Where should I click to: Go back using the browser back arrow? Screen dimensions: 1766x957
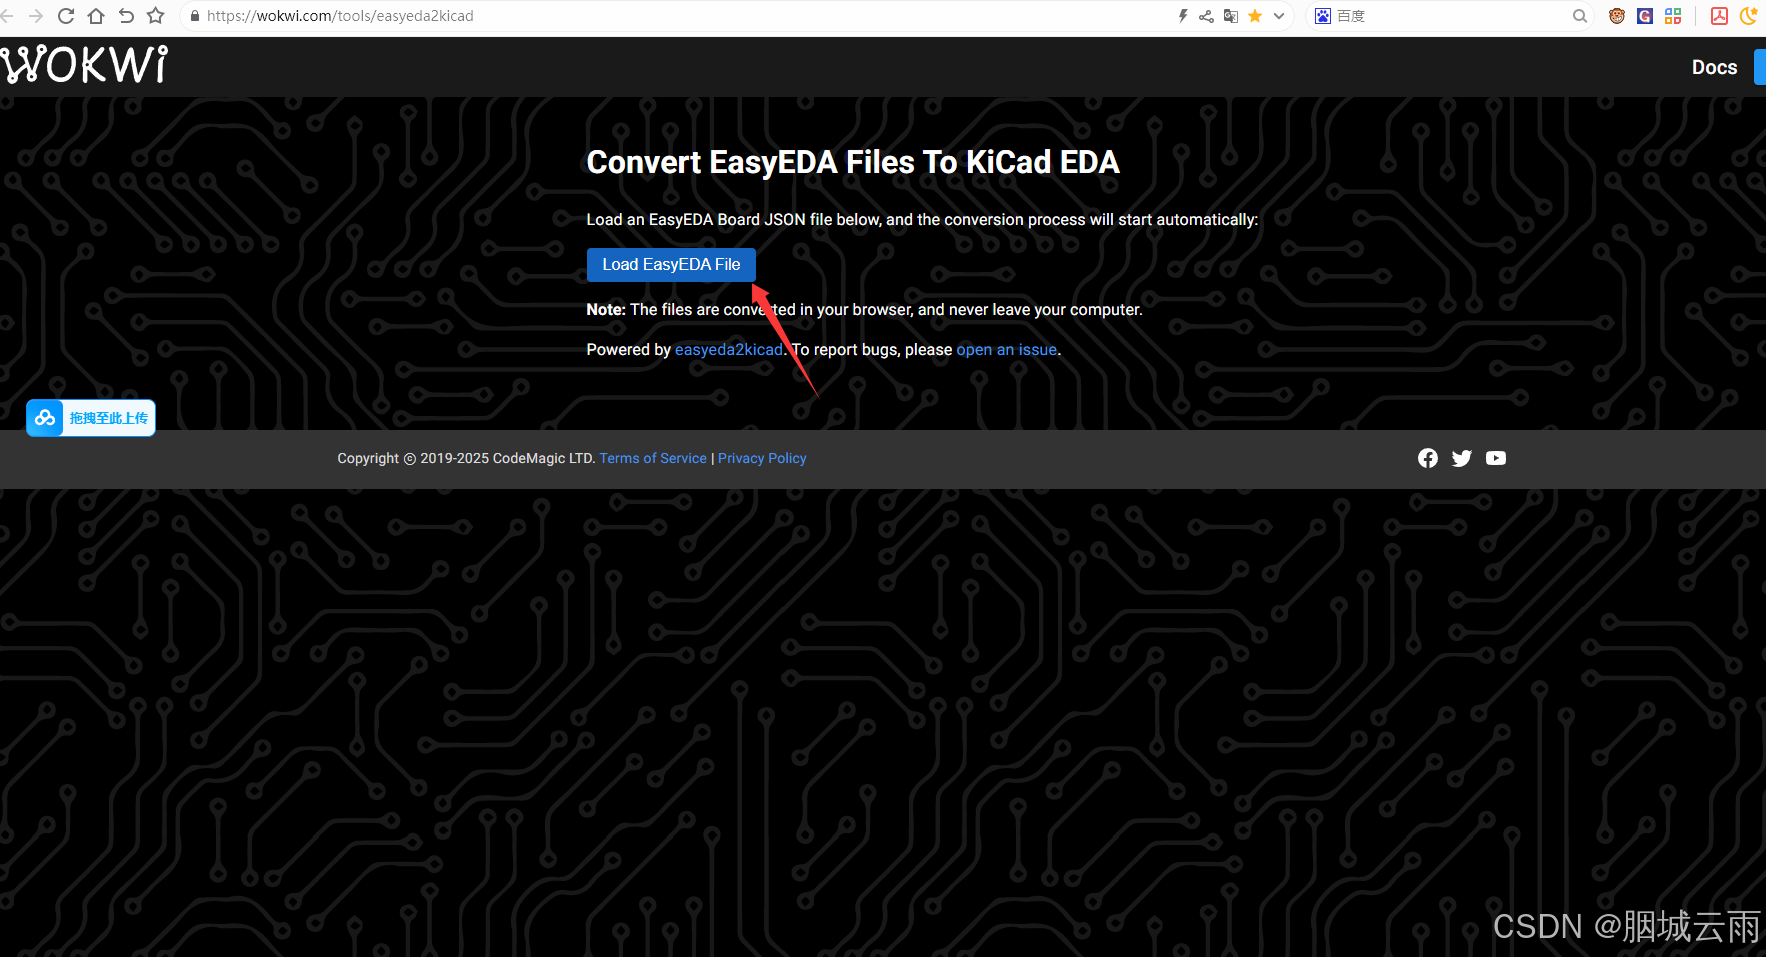(8, 16)
